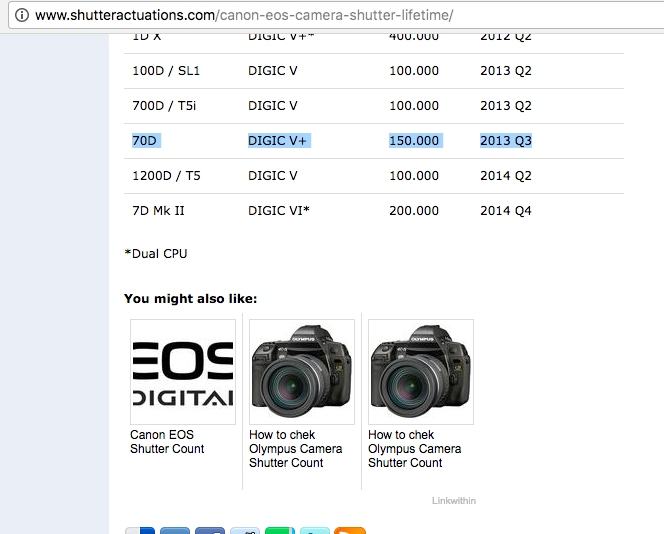
Task: Select the '2014 Q2' date cell
Action: click(x=506, y=176)
